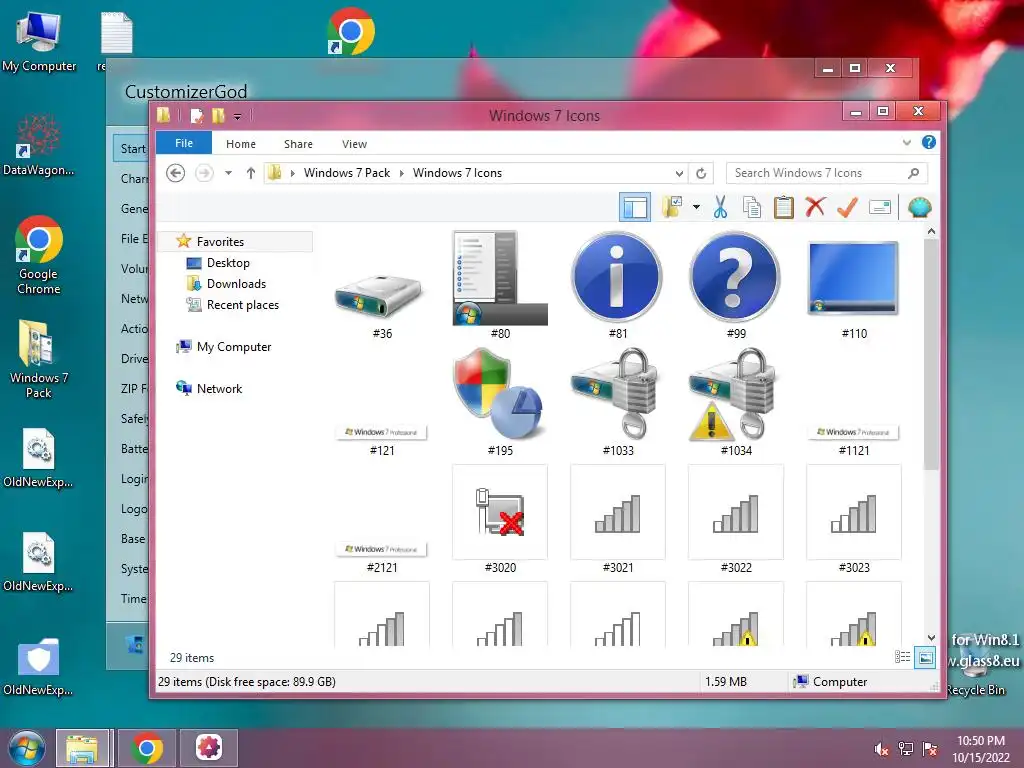Select Desktop in navigation pane

coord(228,263)
